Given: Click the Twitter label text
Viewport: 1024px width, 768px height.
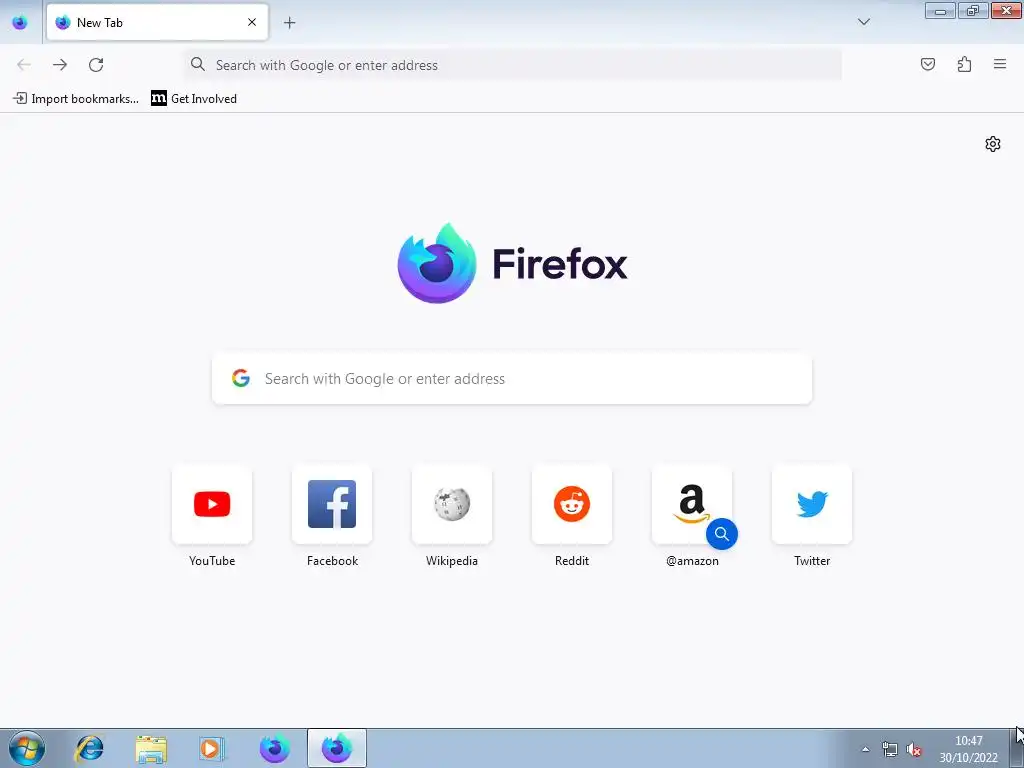Looking at the screenshot, I should pyautogui.click(x=812, y=561).
